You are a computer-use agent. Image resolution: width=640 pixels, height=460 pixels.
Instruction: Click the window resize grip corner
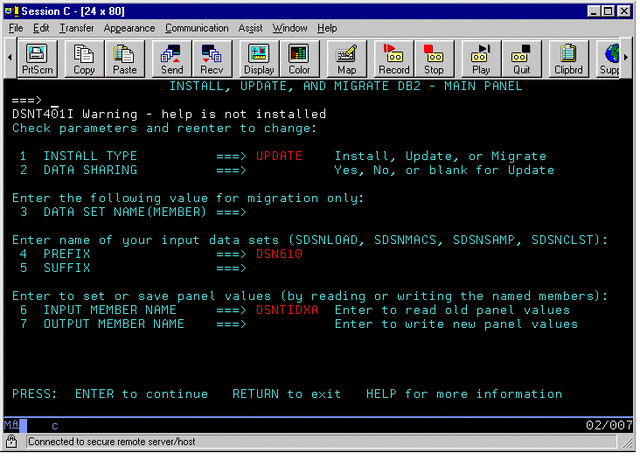coord(627,444)
